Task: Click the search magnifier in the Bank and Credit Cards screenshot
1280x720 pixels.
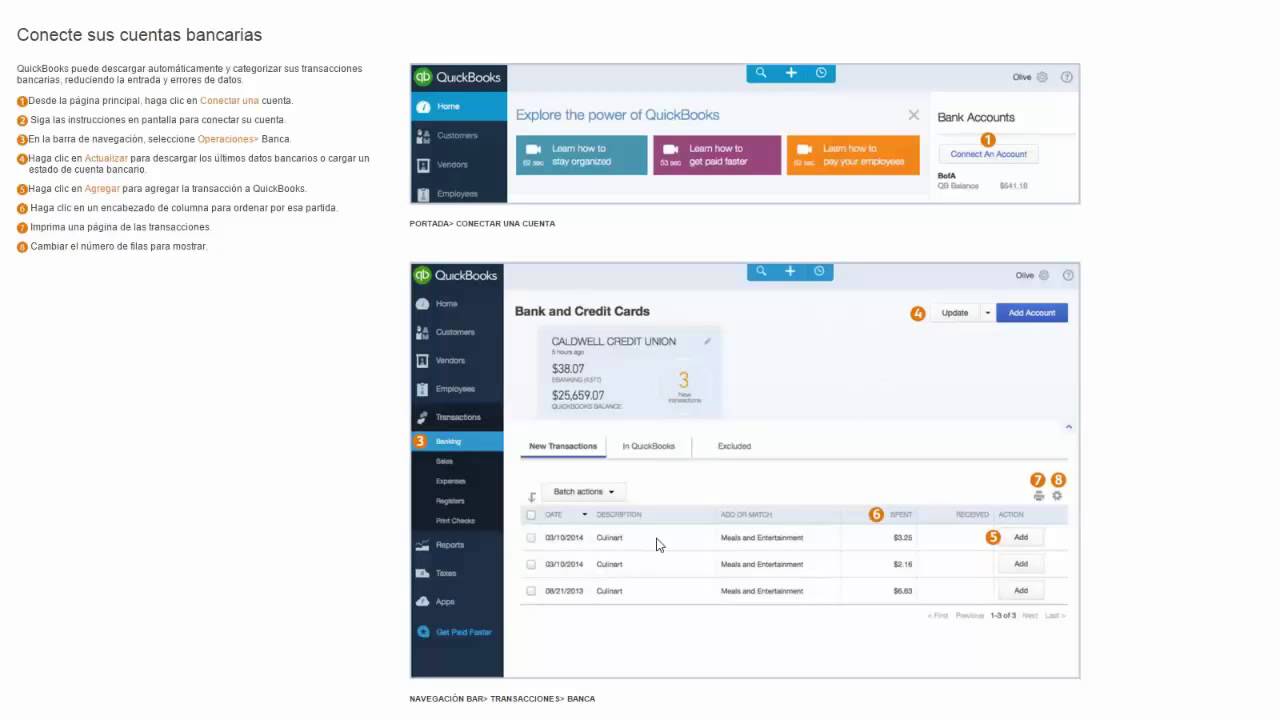Action: [761, 271]
